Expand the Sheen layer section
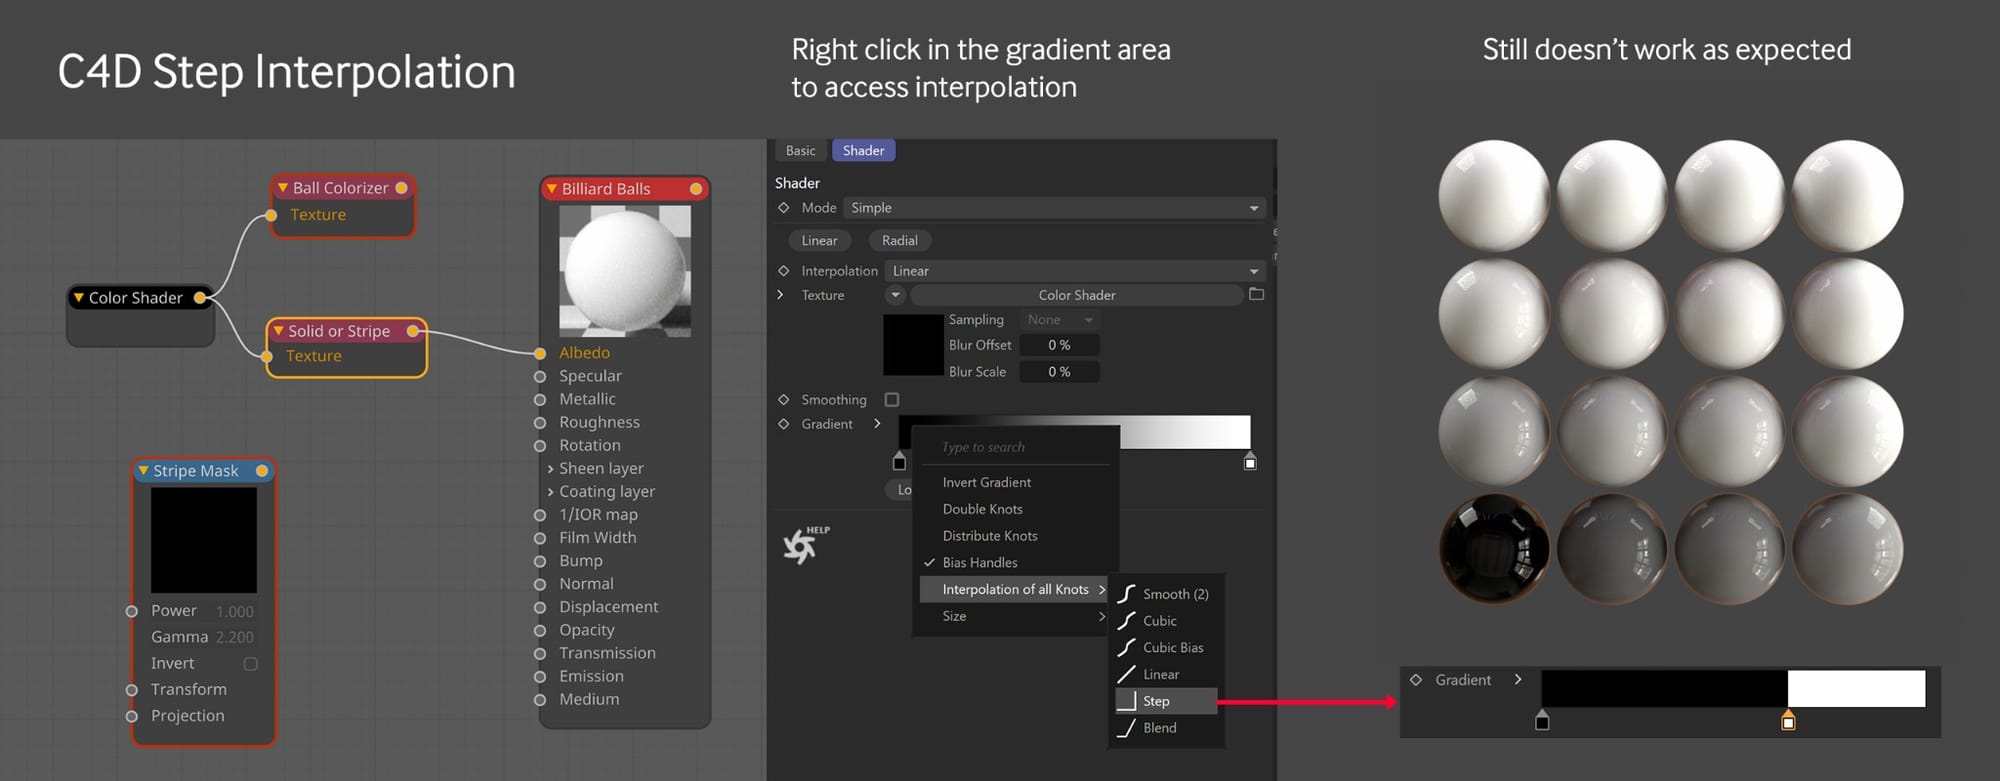Screen dimensions: 2000x781 click(x=550, y=469)
